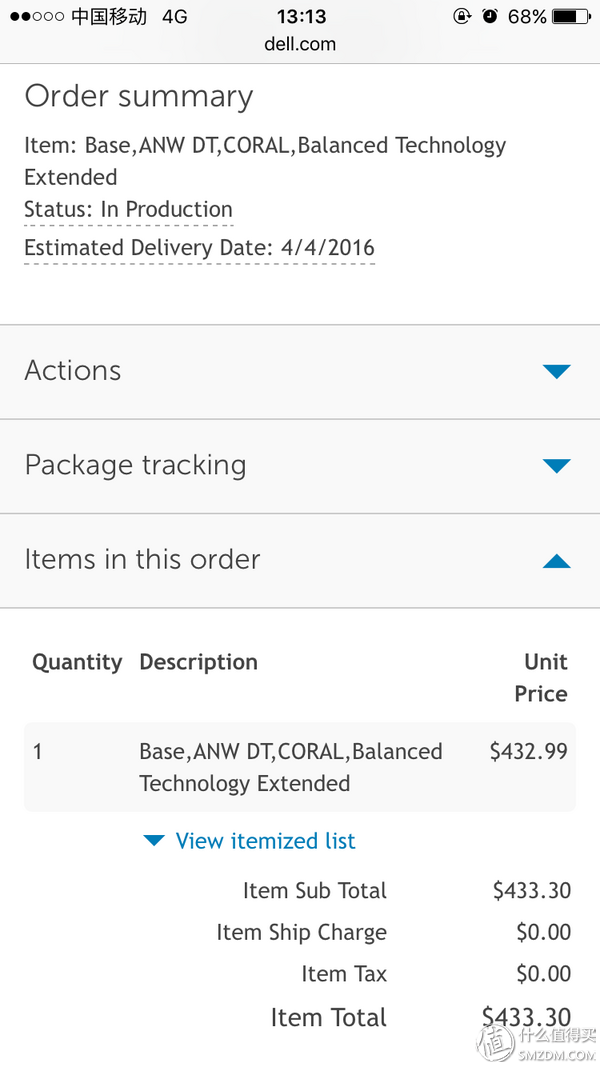This screenshot has width=600, height=1067.
Task: Tap the battery icon in status bar
Action: [571, 16]
